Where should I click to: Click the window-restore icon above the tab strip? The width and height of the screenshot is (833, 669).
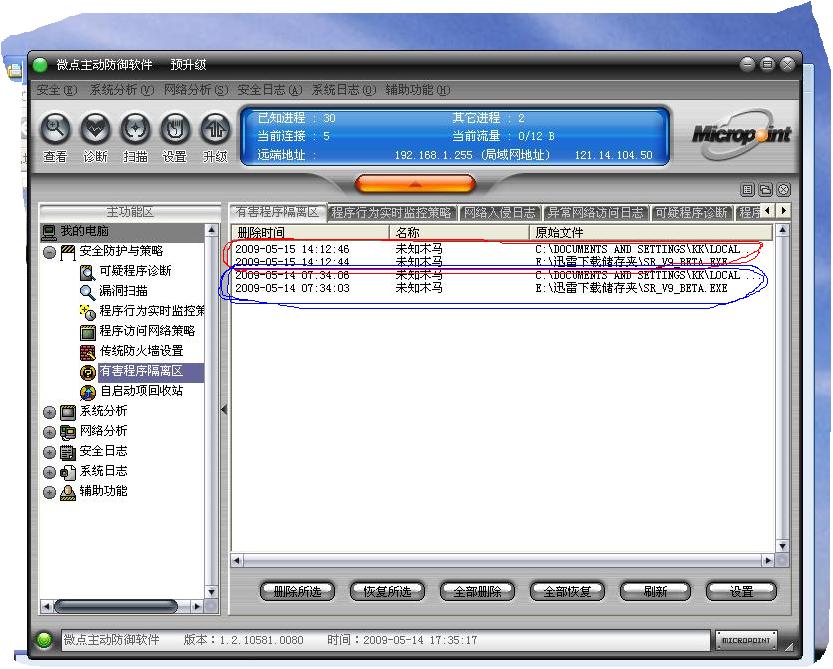click(x=766, y=189)
